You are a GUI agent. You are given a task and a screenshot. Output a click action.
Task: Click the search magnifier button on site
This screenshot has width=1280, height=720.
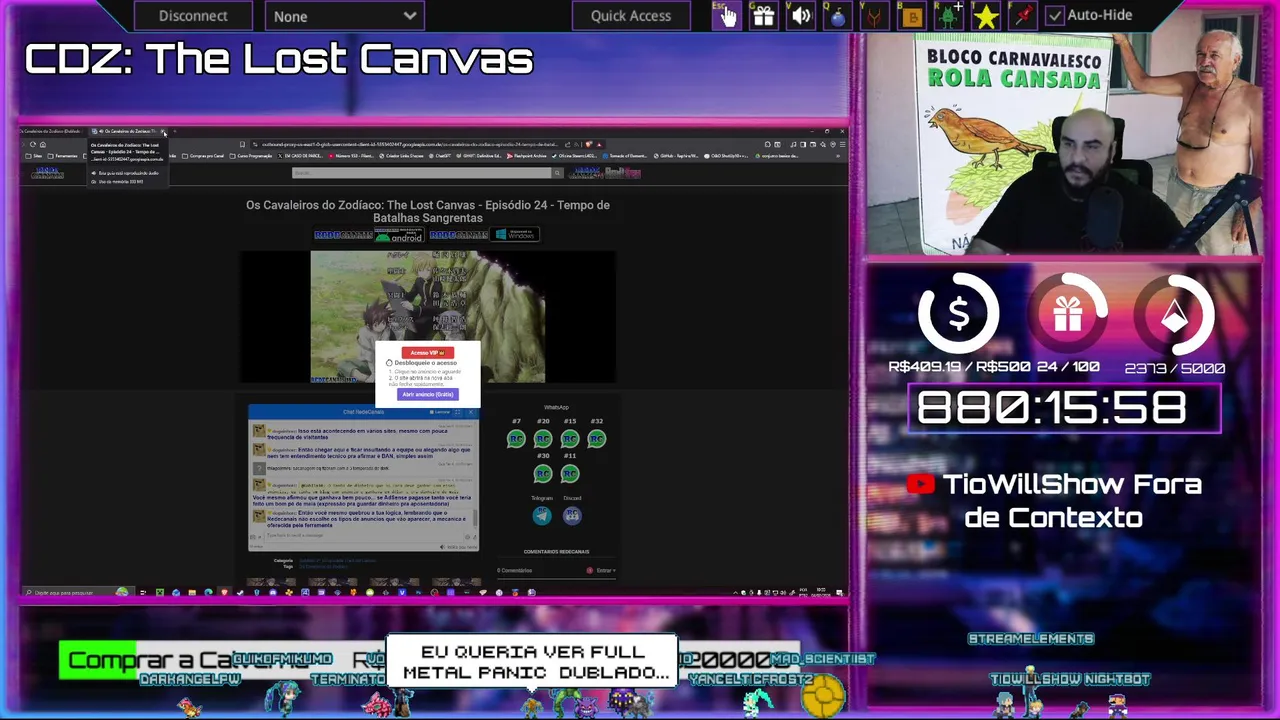pyautogui.click(x=558, y=173)
